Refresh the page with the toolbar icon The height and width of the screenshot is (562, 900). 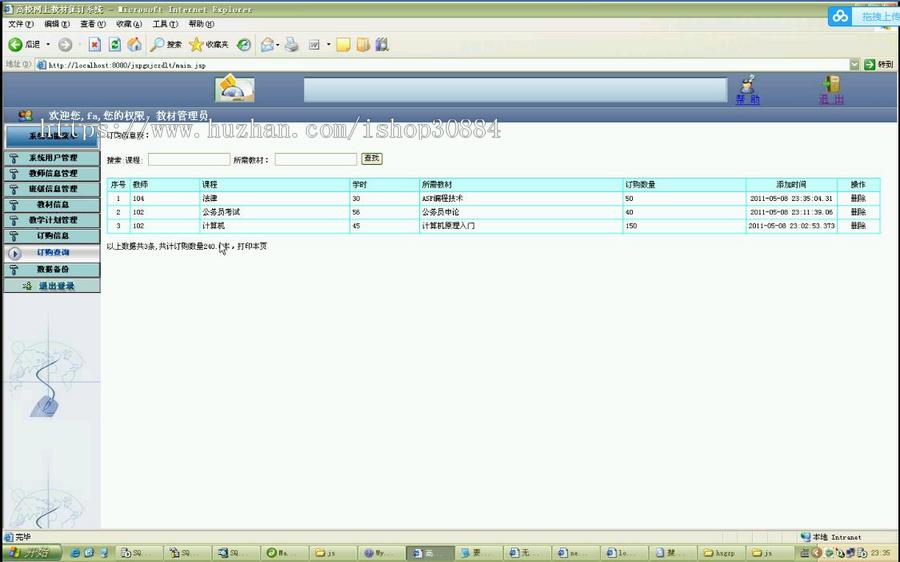[x=115, y=44]
